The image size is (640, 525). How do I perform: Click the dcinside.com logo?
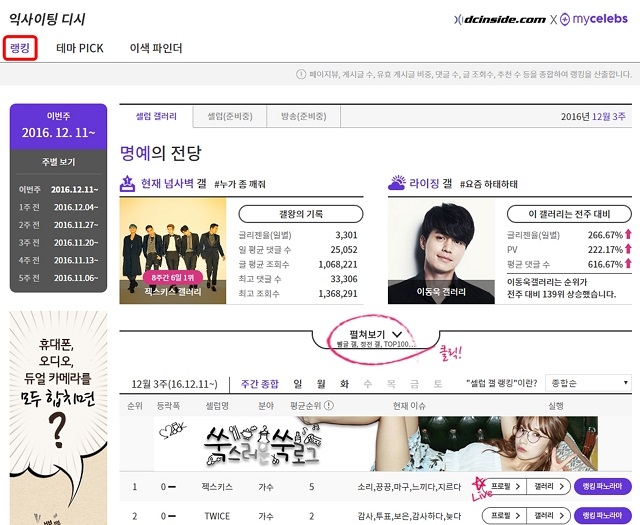pos(500,19)
